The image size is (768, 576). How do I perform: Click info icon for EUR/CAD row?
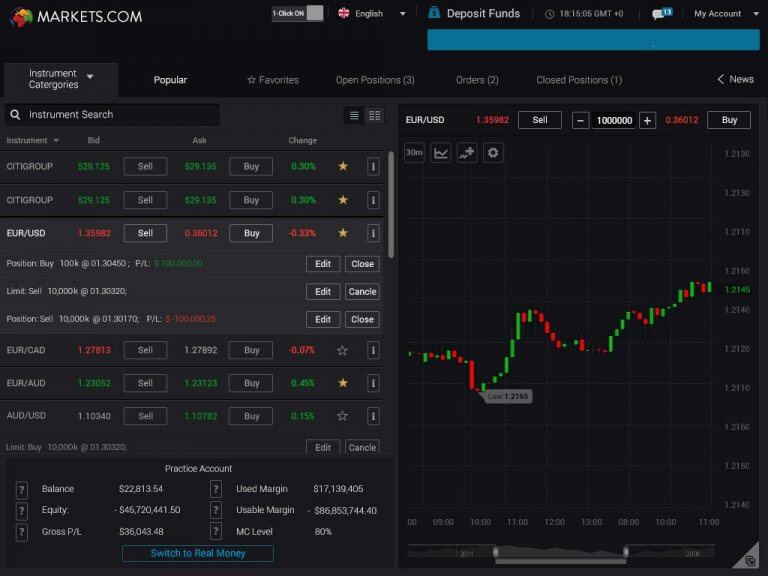pyautogui.click(x=373, y=350)
